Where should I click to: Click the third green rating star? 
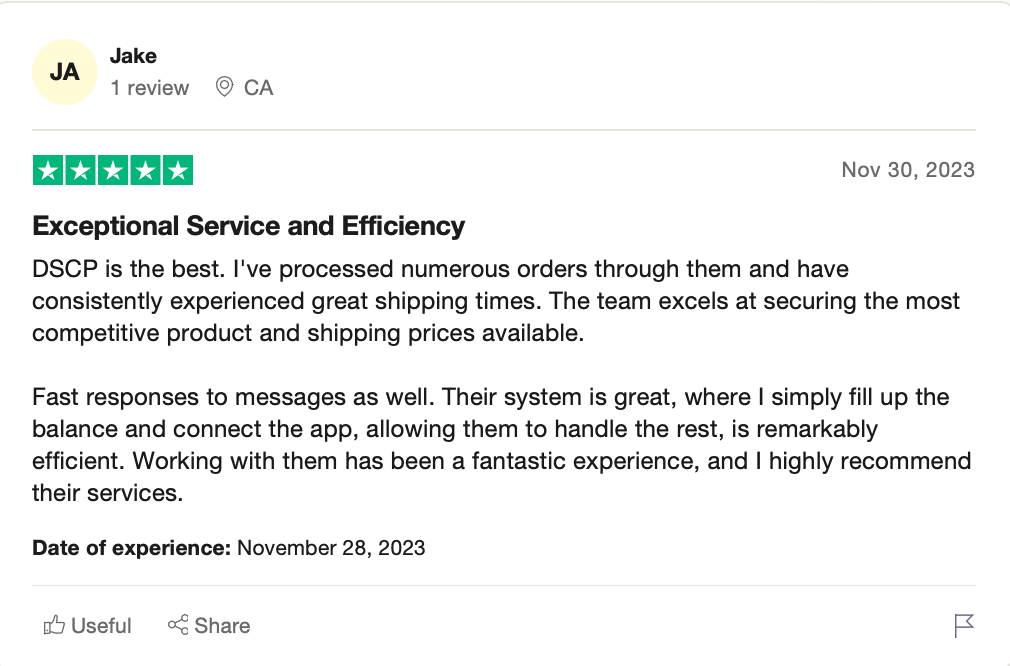(x=113, y=171)
